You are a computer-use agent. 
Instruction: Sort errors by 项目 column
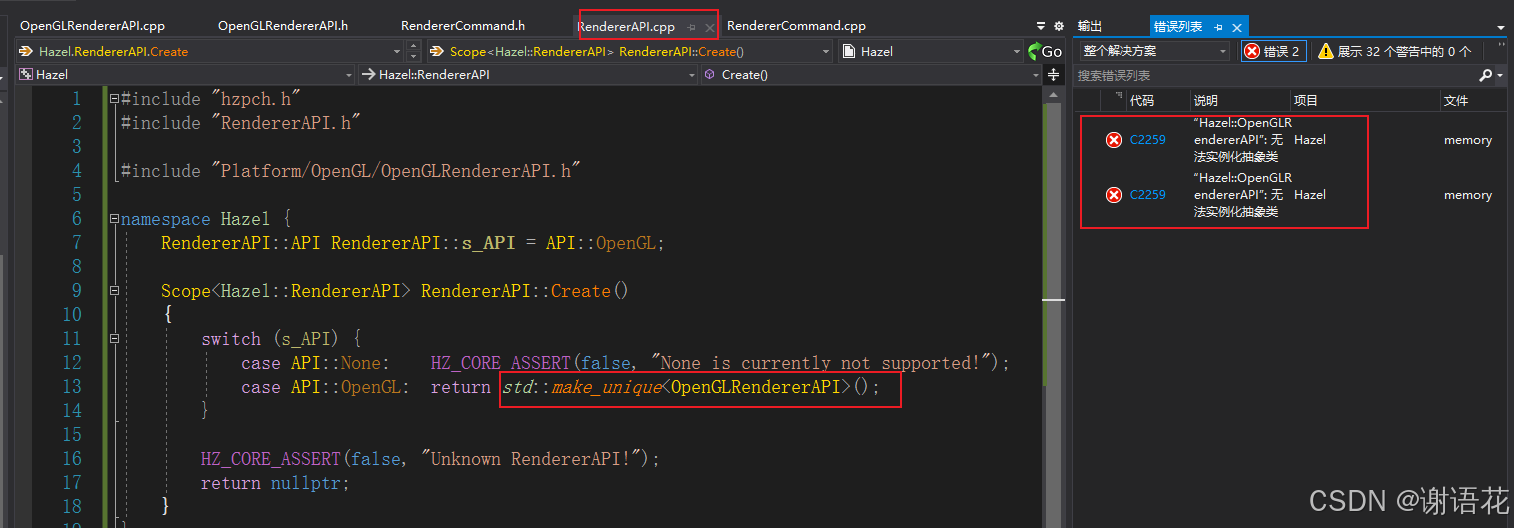[x=1365, y=100]
